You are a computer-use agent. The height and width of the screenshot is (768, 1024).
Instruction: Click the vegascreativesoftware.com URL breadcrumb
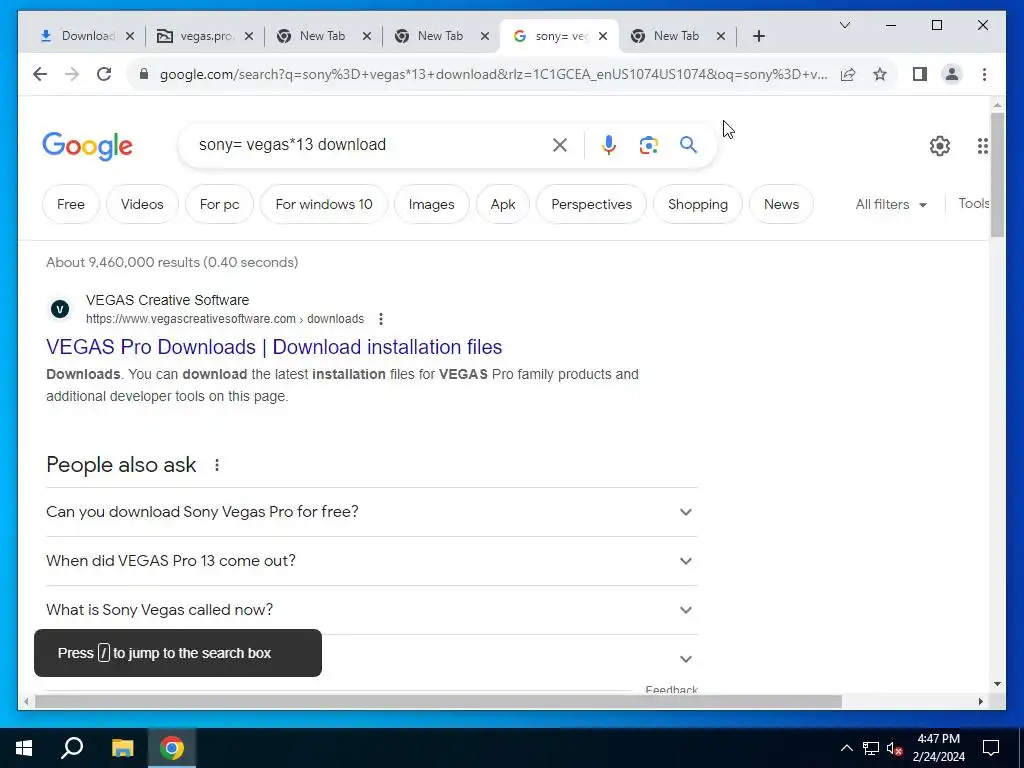point(225,319)
